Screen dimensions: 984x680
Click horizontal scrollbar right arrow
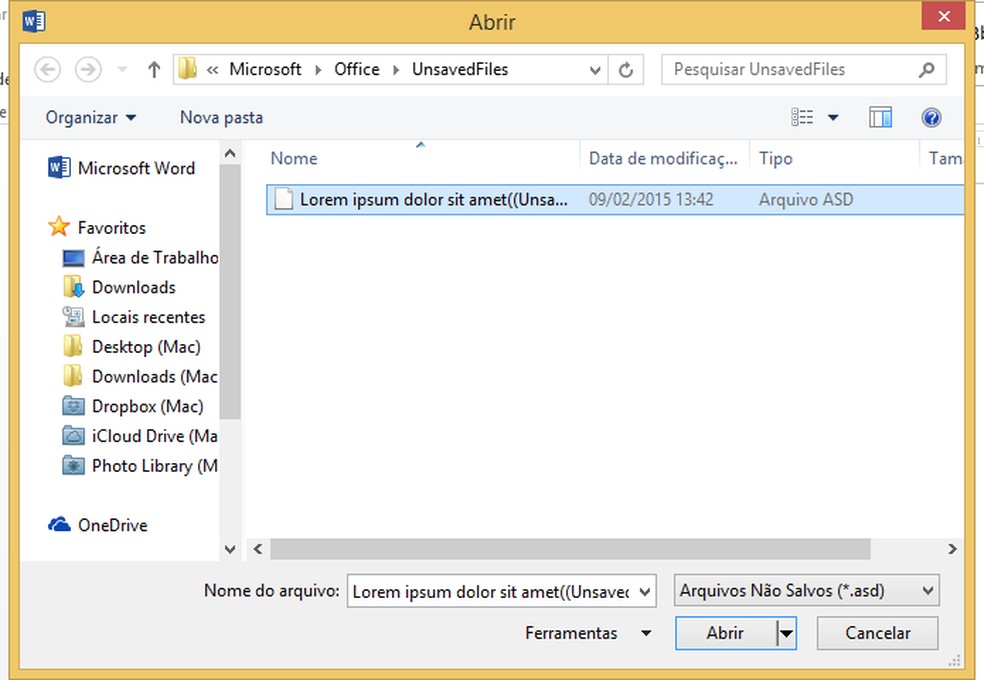[952, 549]
